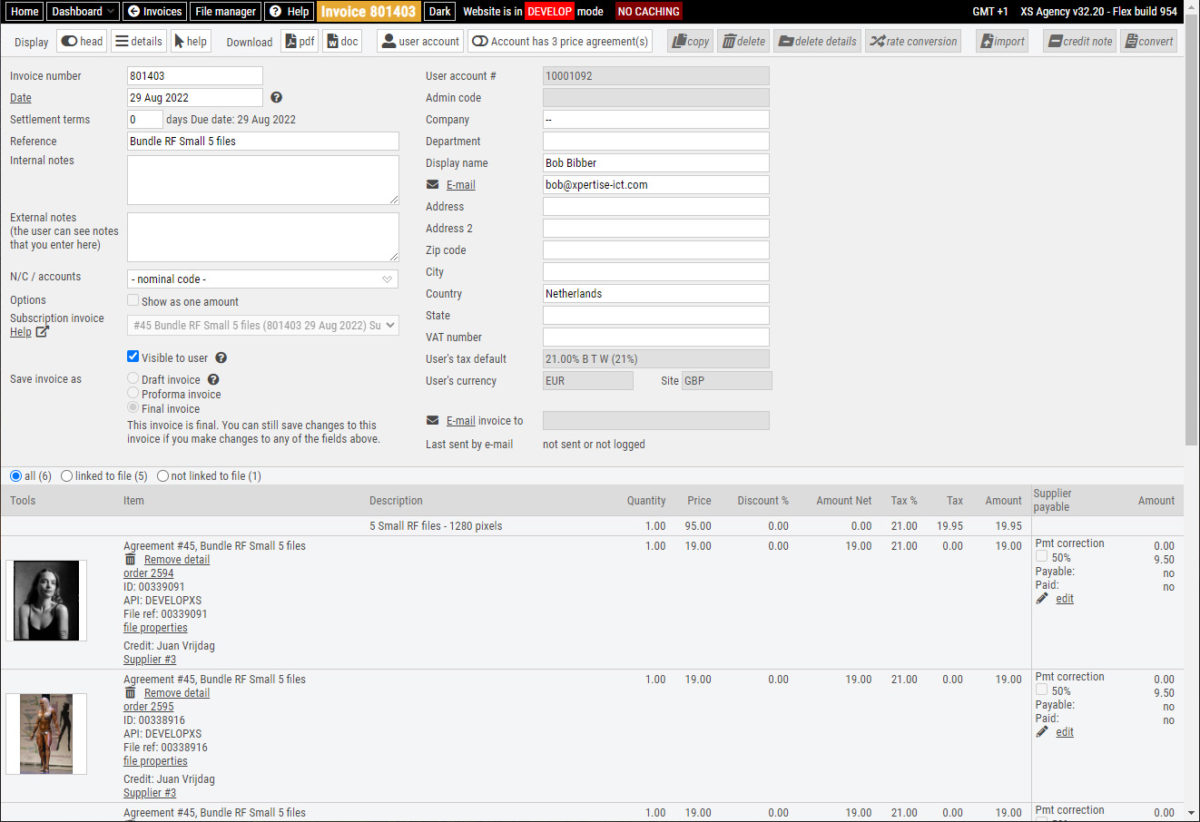Screen dimensions: 1200x822
Task: Uncheck the Visible to user checkbox
Action: [133, 357]
